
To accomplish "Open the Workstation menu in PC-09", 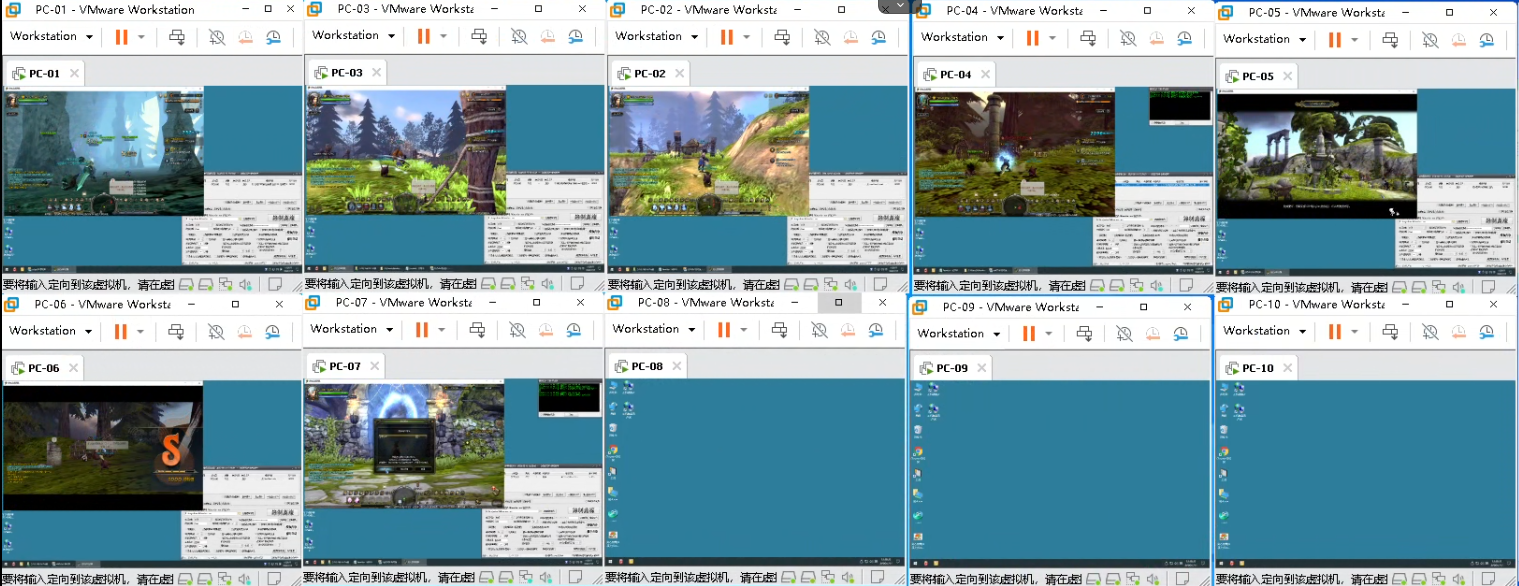I will tap(959, 334).
